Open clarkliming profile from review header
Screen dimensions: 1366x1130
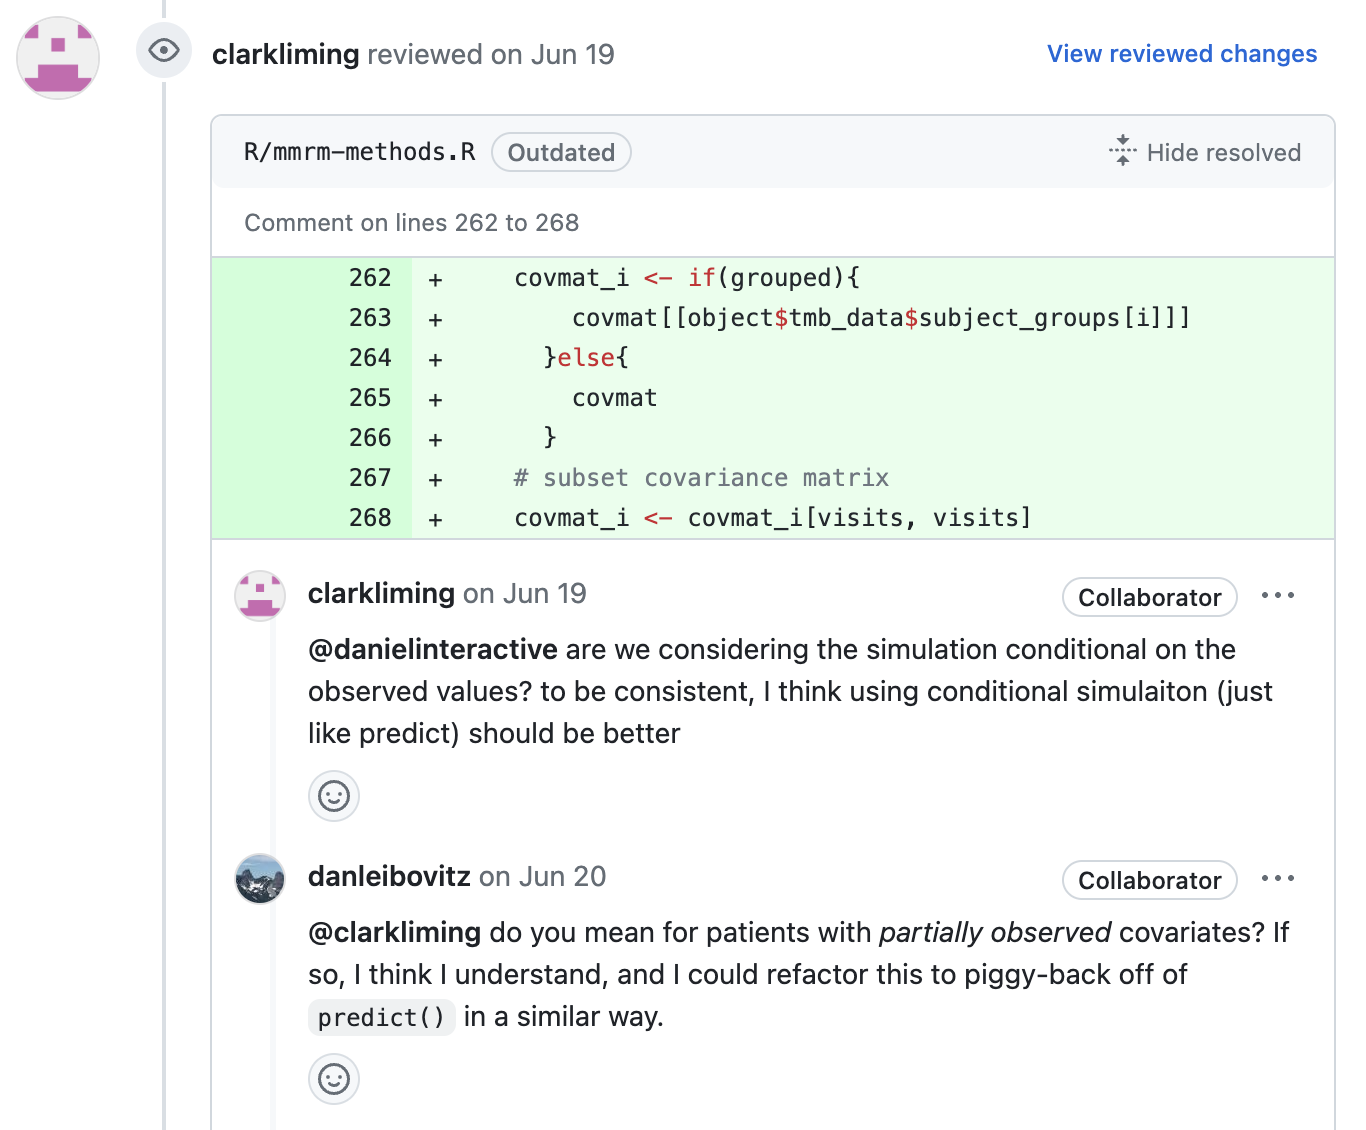(285, 54)
